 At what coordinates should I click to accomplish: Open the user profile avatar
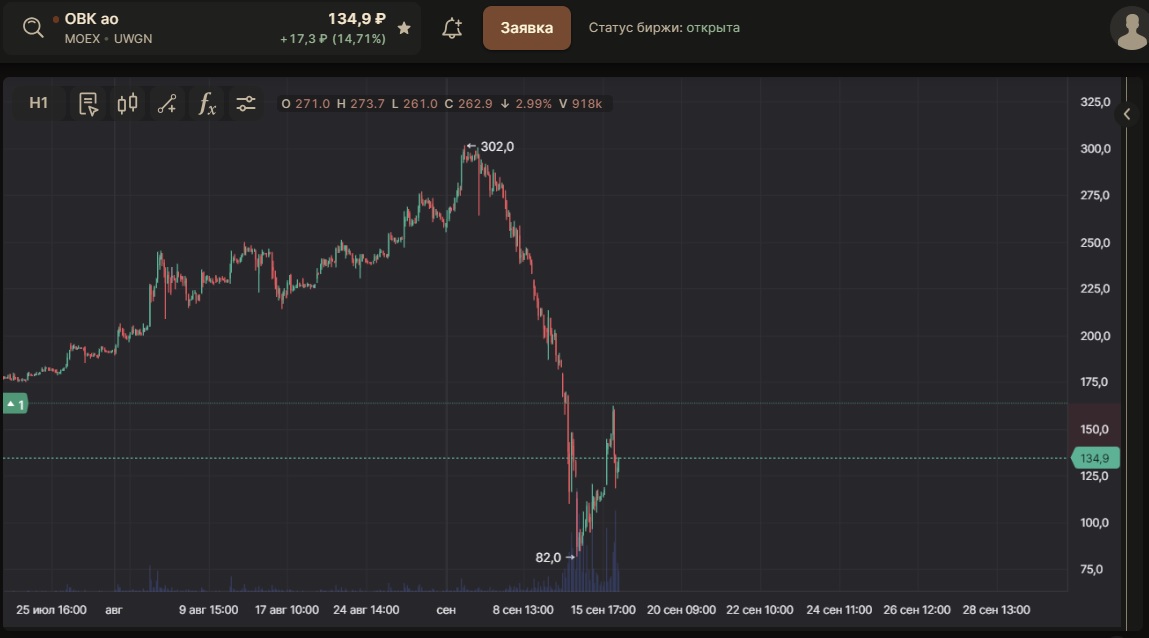pyautogui.click(x=1129, y=29)
